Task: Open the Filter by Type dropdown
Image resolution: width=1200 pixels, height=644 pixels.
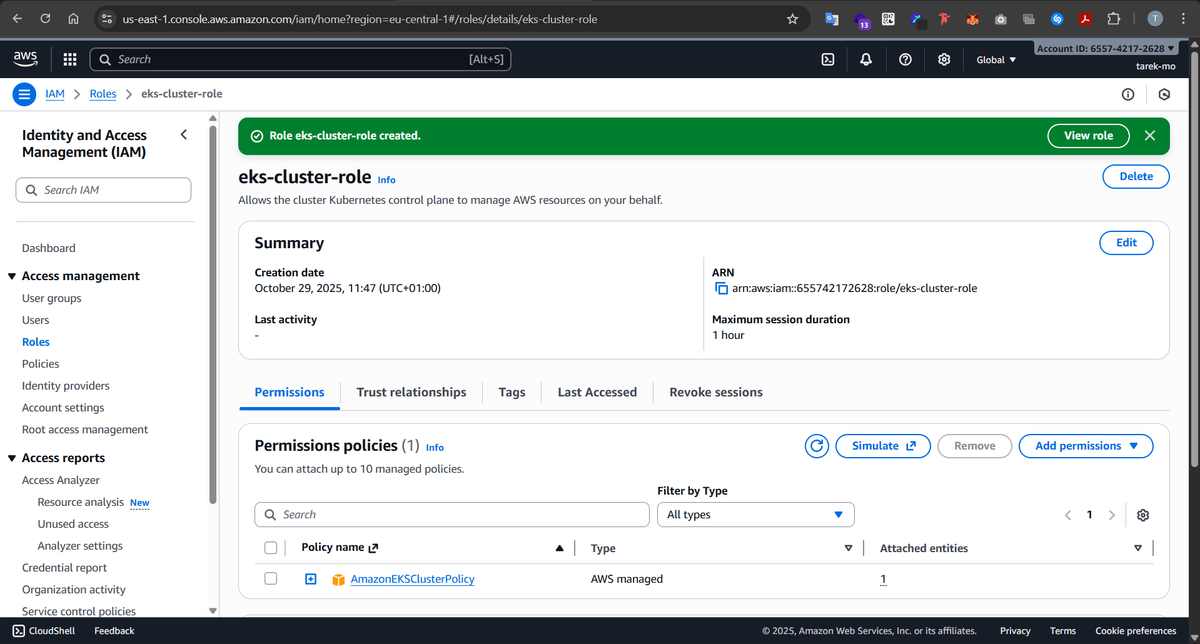Action: coord(755,514)
